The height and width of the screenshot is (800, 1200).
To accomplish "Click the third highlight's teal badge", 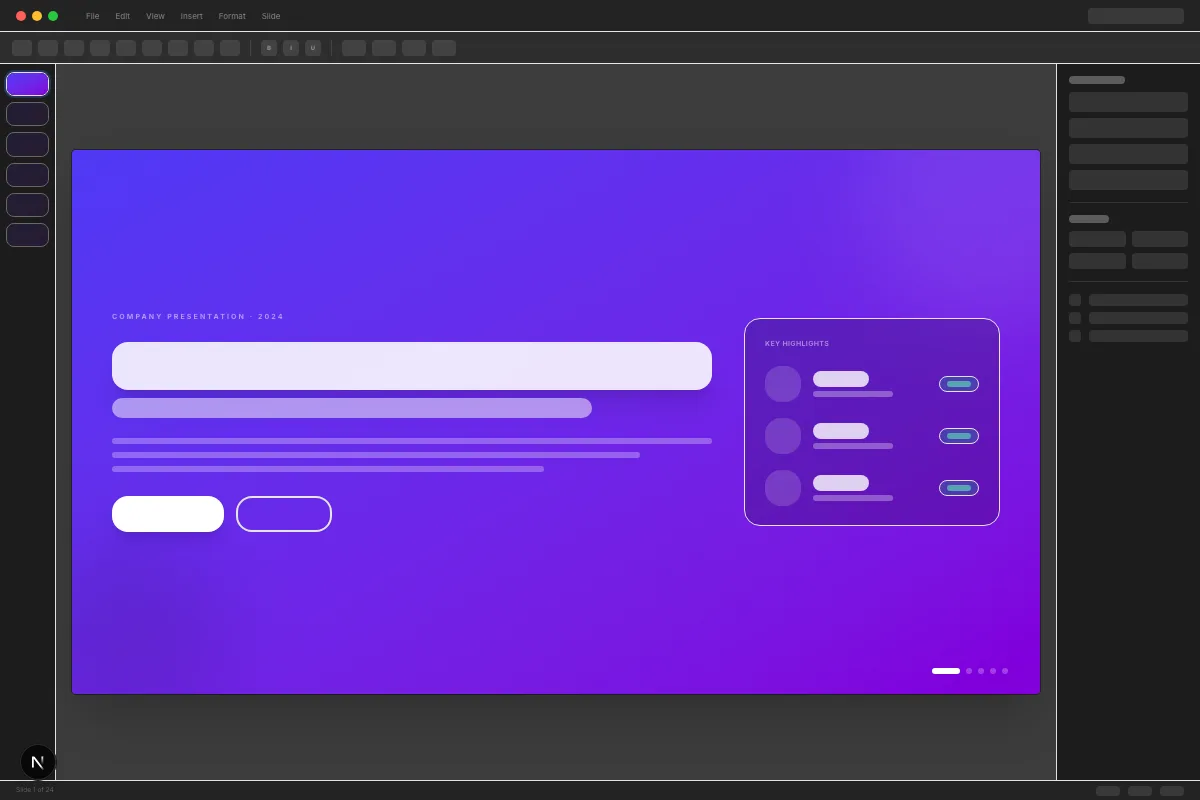I will (959, 488).
